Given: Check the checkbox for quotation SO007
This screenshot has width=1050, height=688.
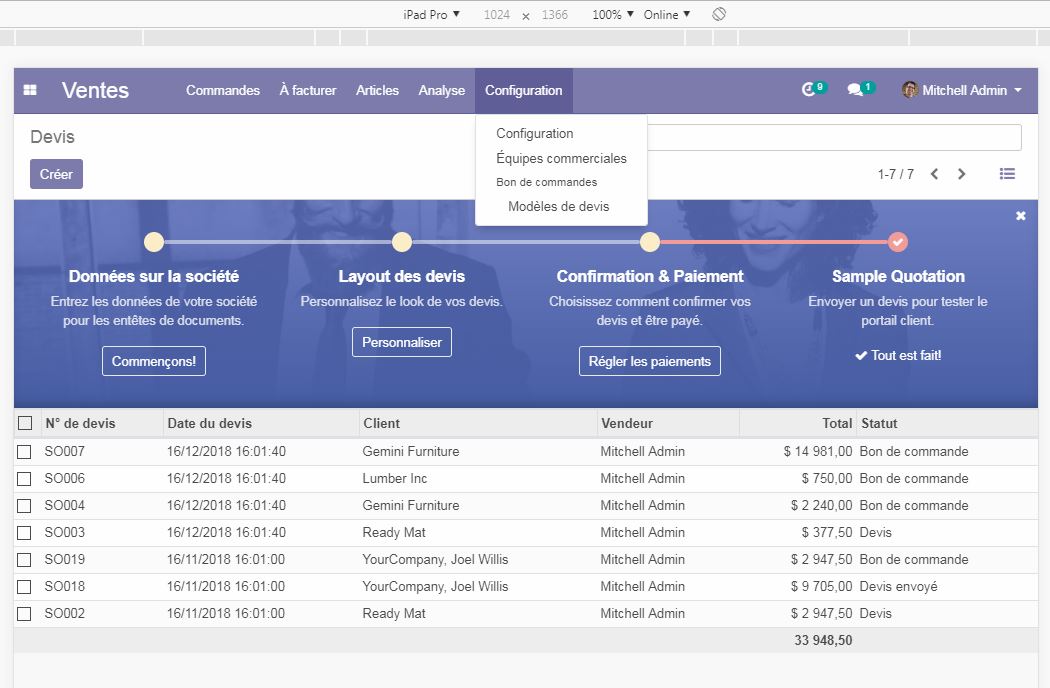Looking at the screenshot, I should 25,451.
